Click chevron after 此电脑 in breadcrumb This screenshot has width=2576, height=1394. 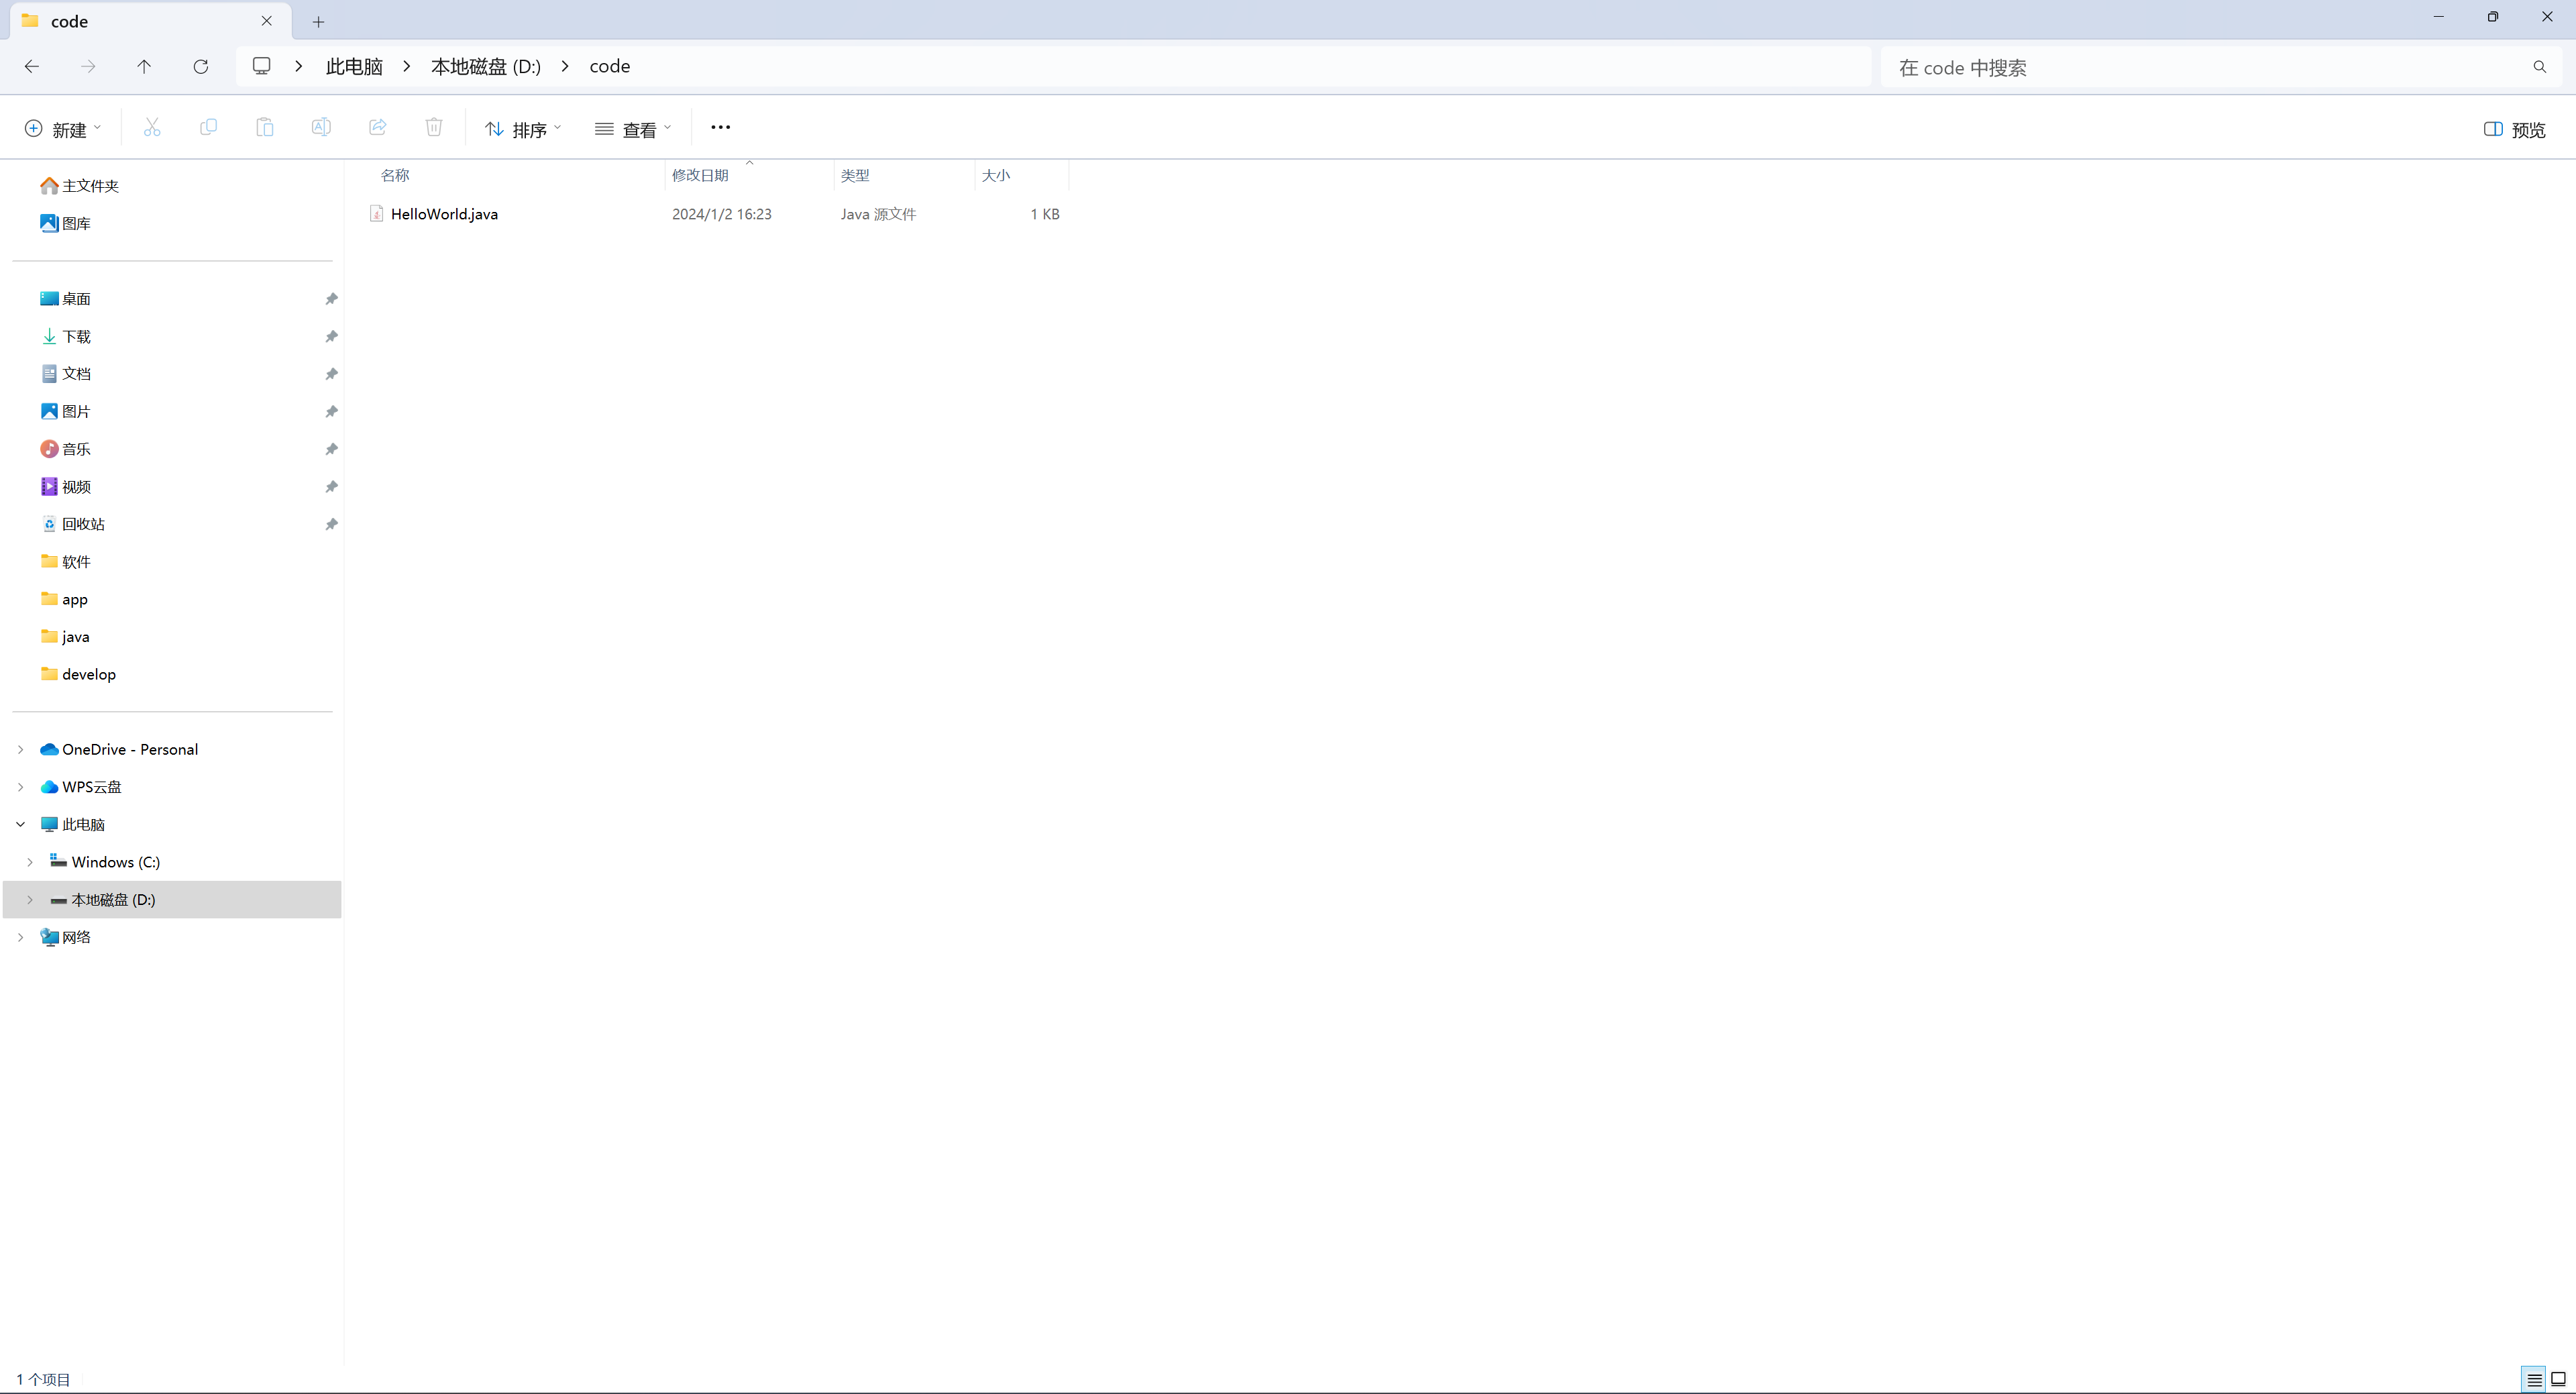coord(406,66)
